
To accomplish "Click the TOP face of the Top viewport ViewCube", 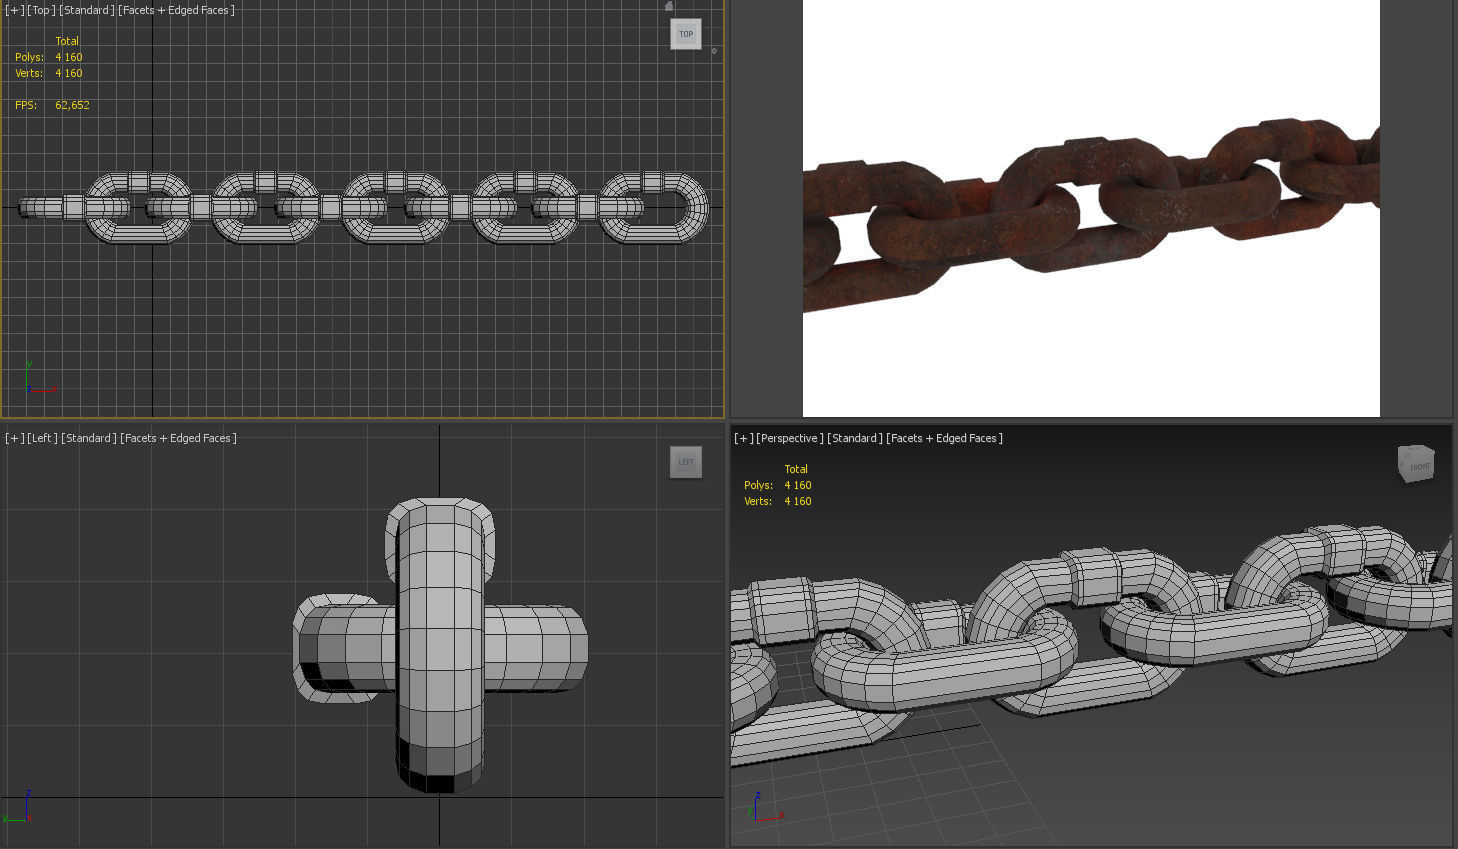I will 685,33.
